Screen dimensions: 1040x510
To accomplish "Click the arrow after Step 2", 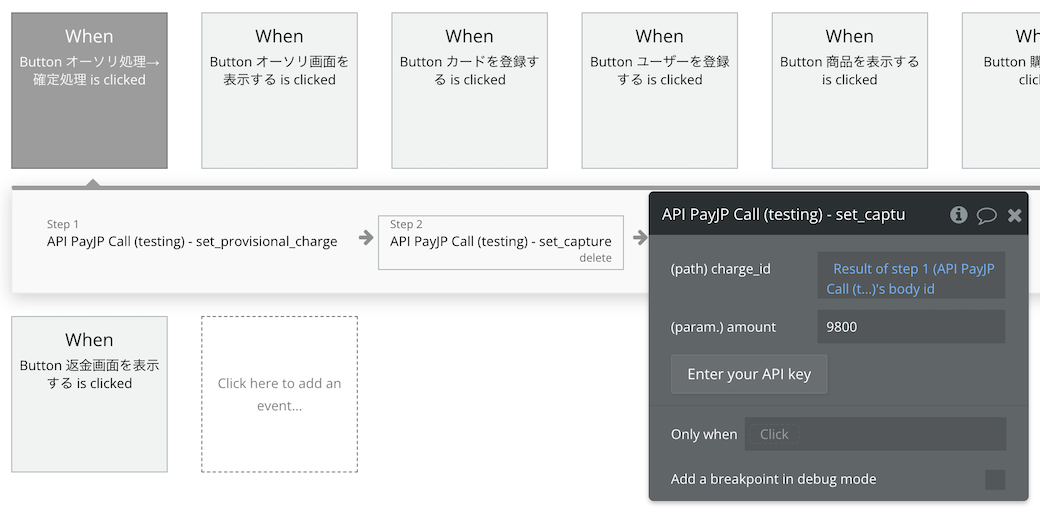I will click(639, 237).
